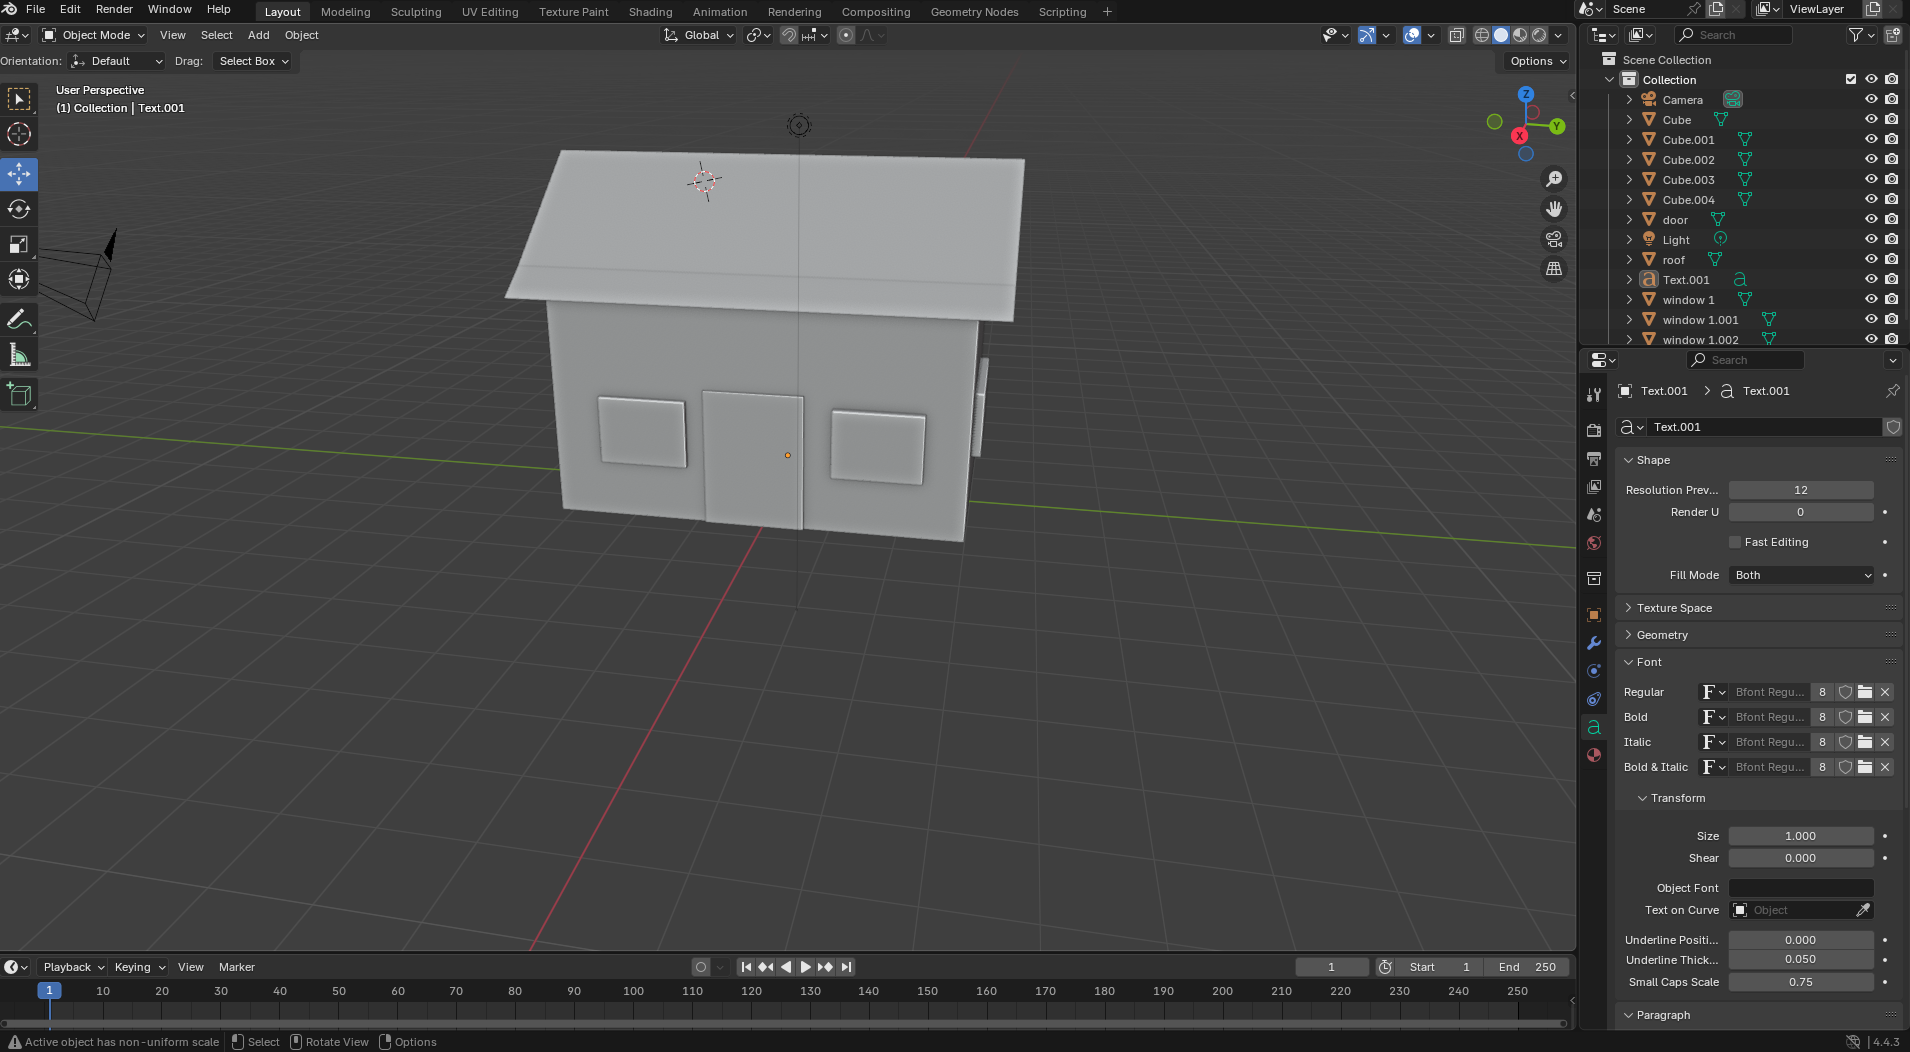Select the Annotate tool

19,320
